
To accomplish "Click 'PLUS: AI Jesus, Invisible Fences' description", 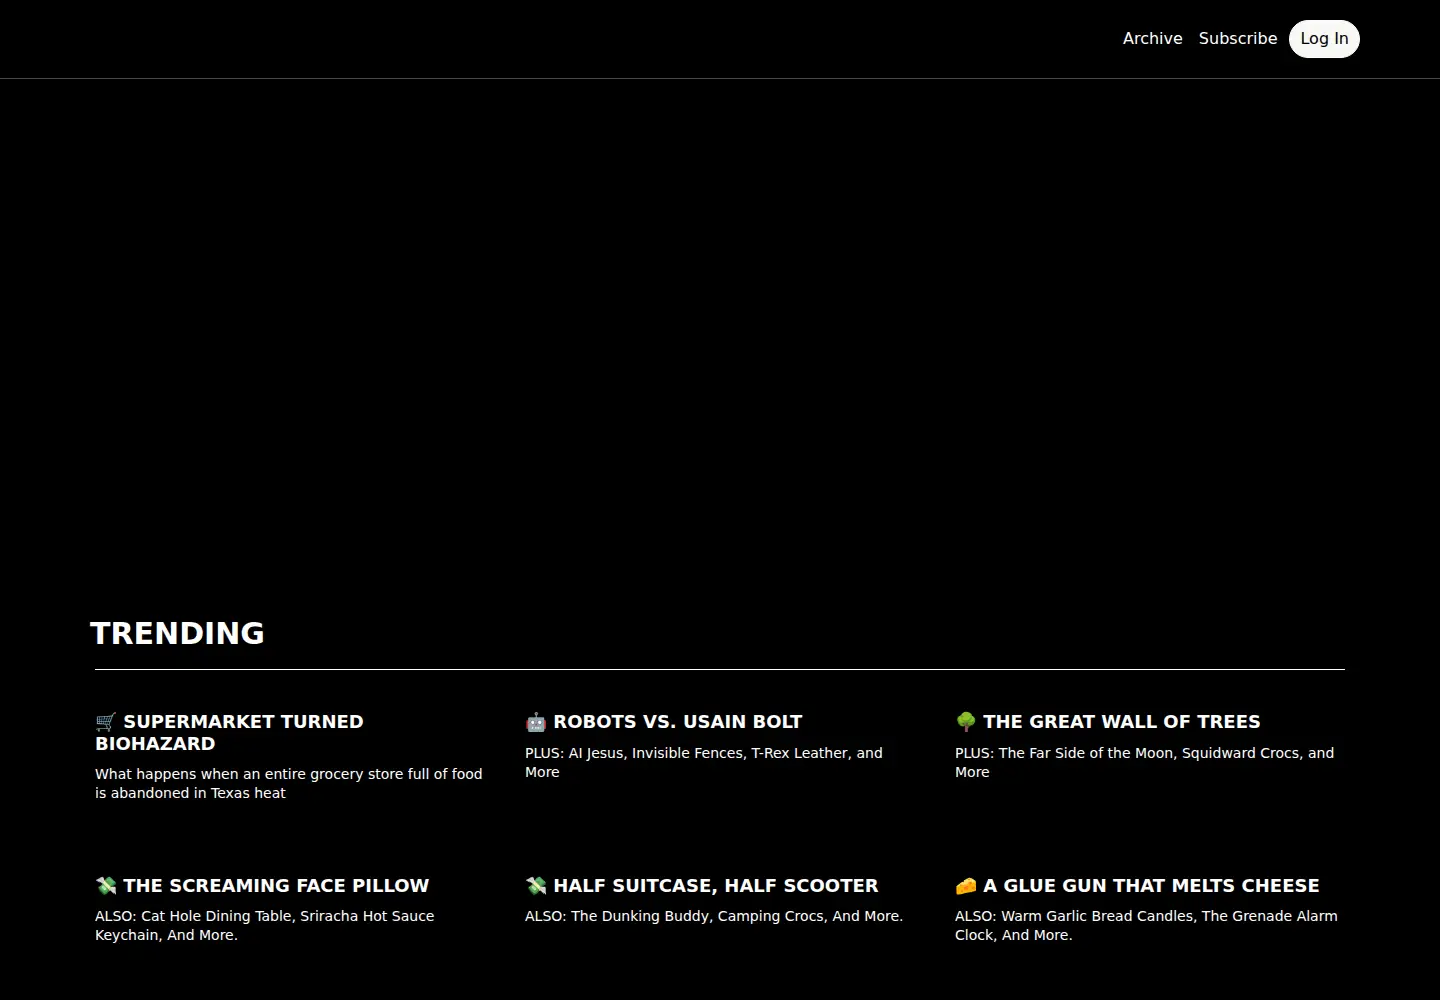I will 704,762.
